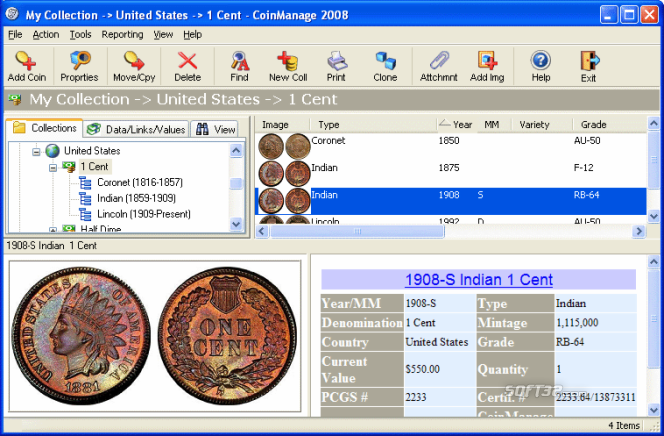The image size is (664, 436).
Task: Click coin list vertical scroll down arrow
Action: tap(653, 216)
